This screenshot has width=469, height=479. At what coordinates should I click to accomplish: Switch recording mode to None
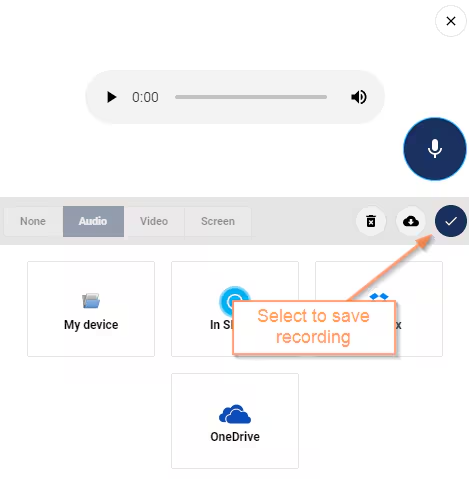pos(33,221)
